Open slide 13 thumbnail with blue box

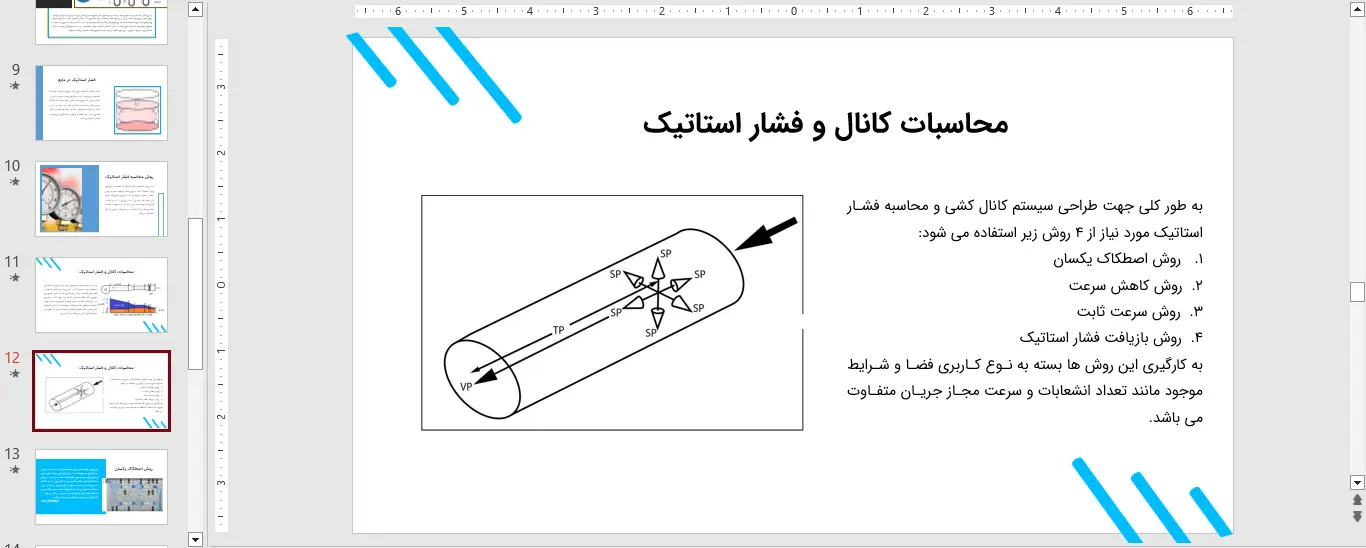101,486
